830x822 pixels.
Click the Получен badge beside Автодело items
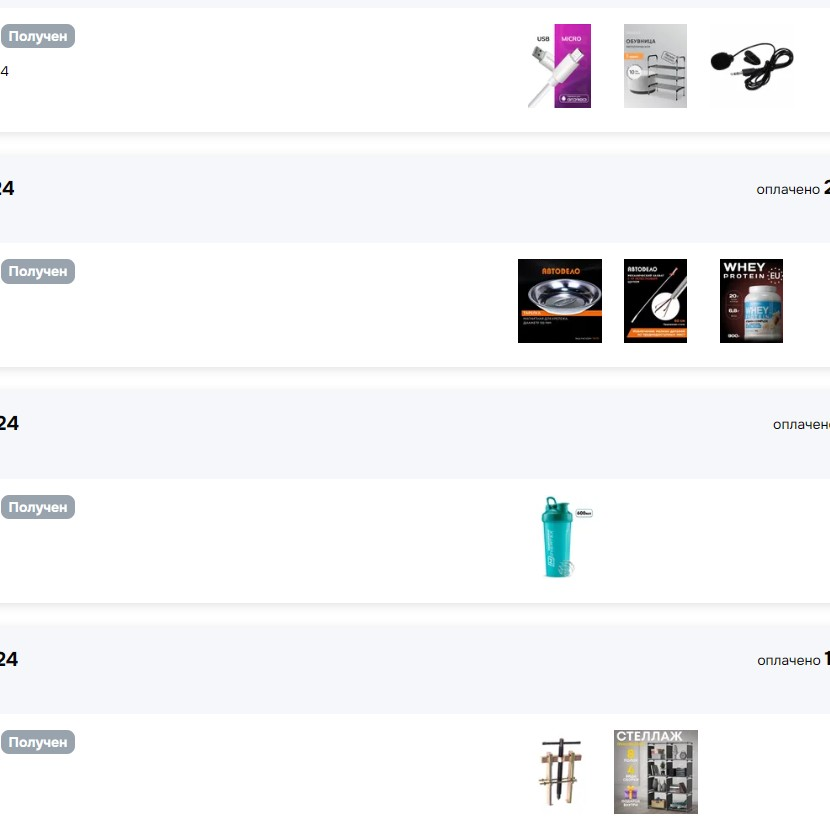pyautogui.click(x=38, y=271)
